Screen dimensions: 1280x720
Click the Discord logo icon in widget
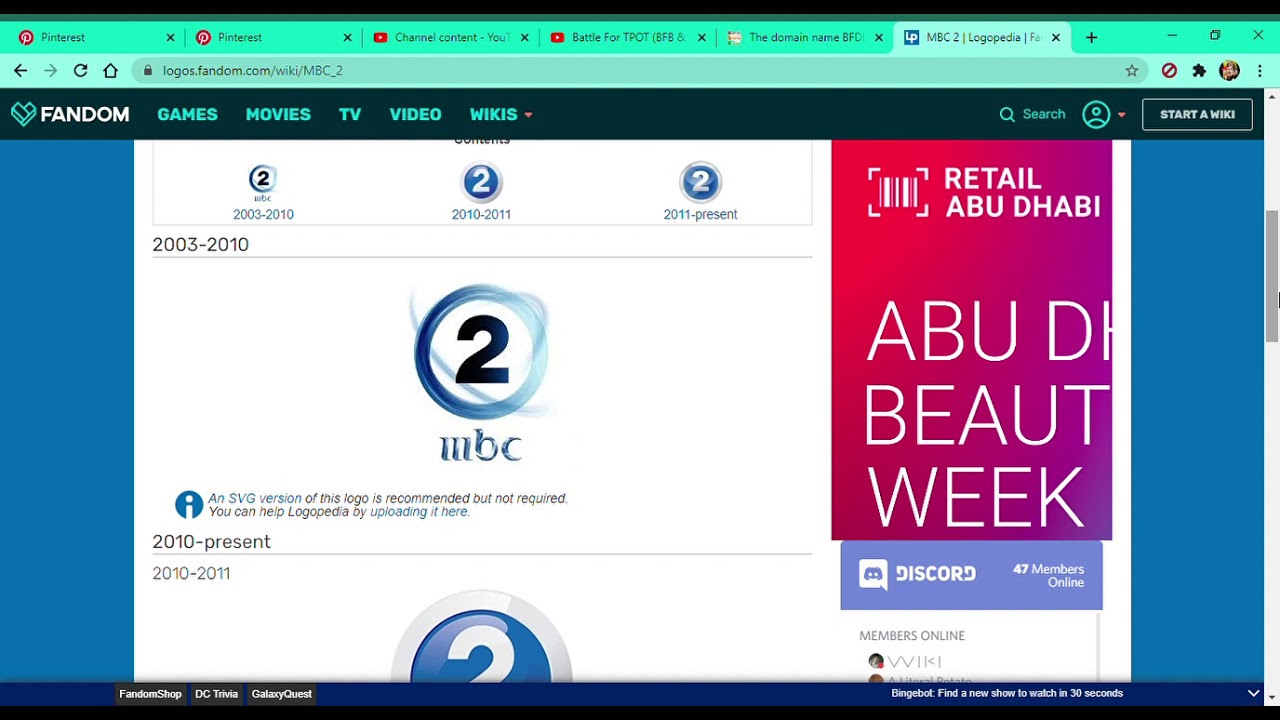click(873, 574)
